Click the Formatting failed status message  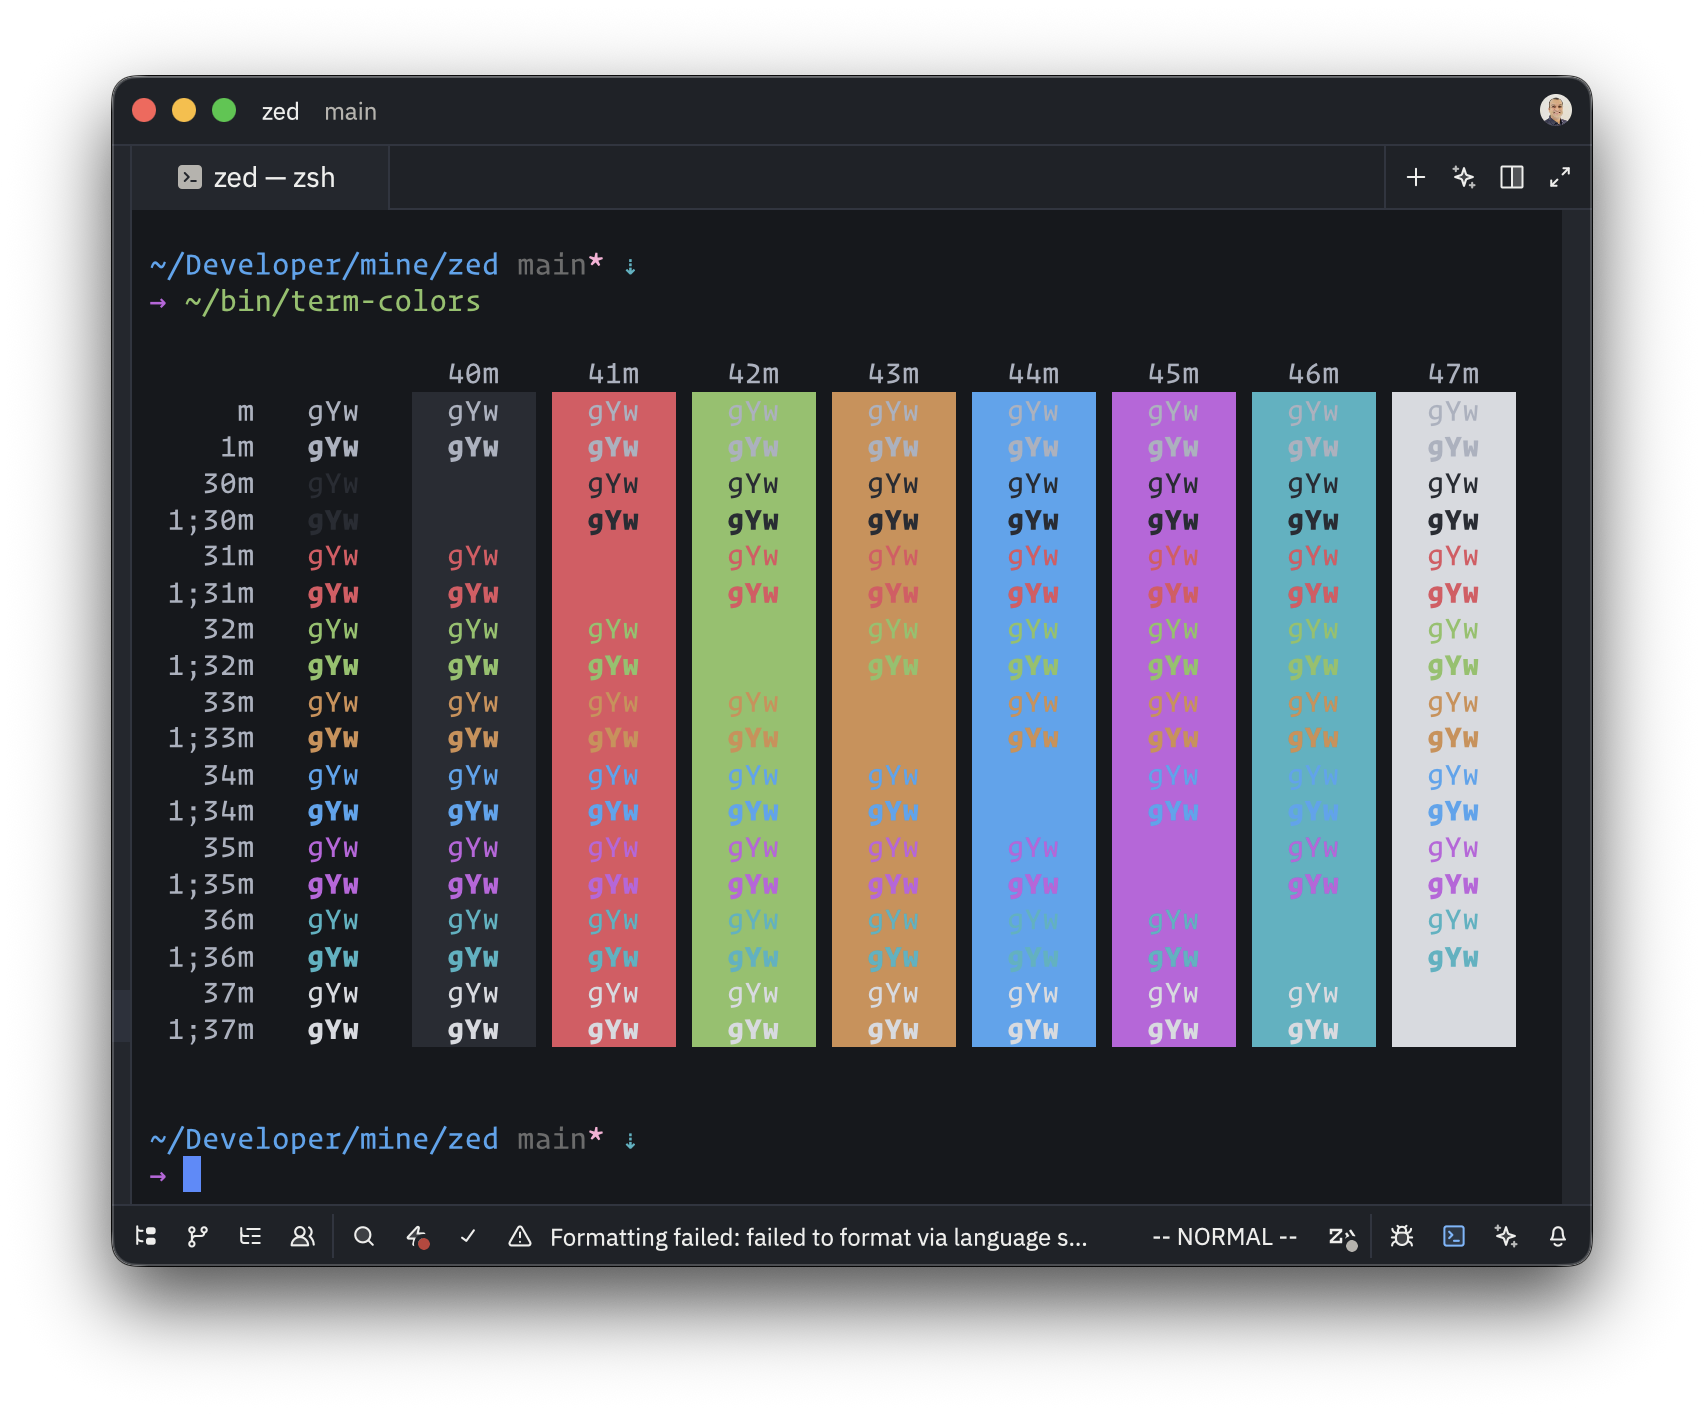[x=818, y=1237]
